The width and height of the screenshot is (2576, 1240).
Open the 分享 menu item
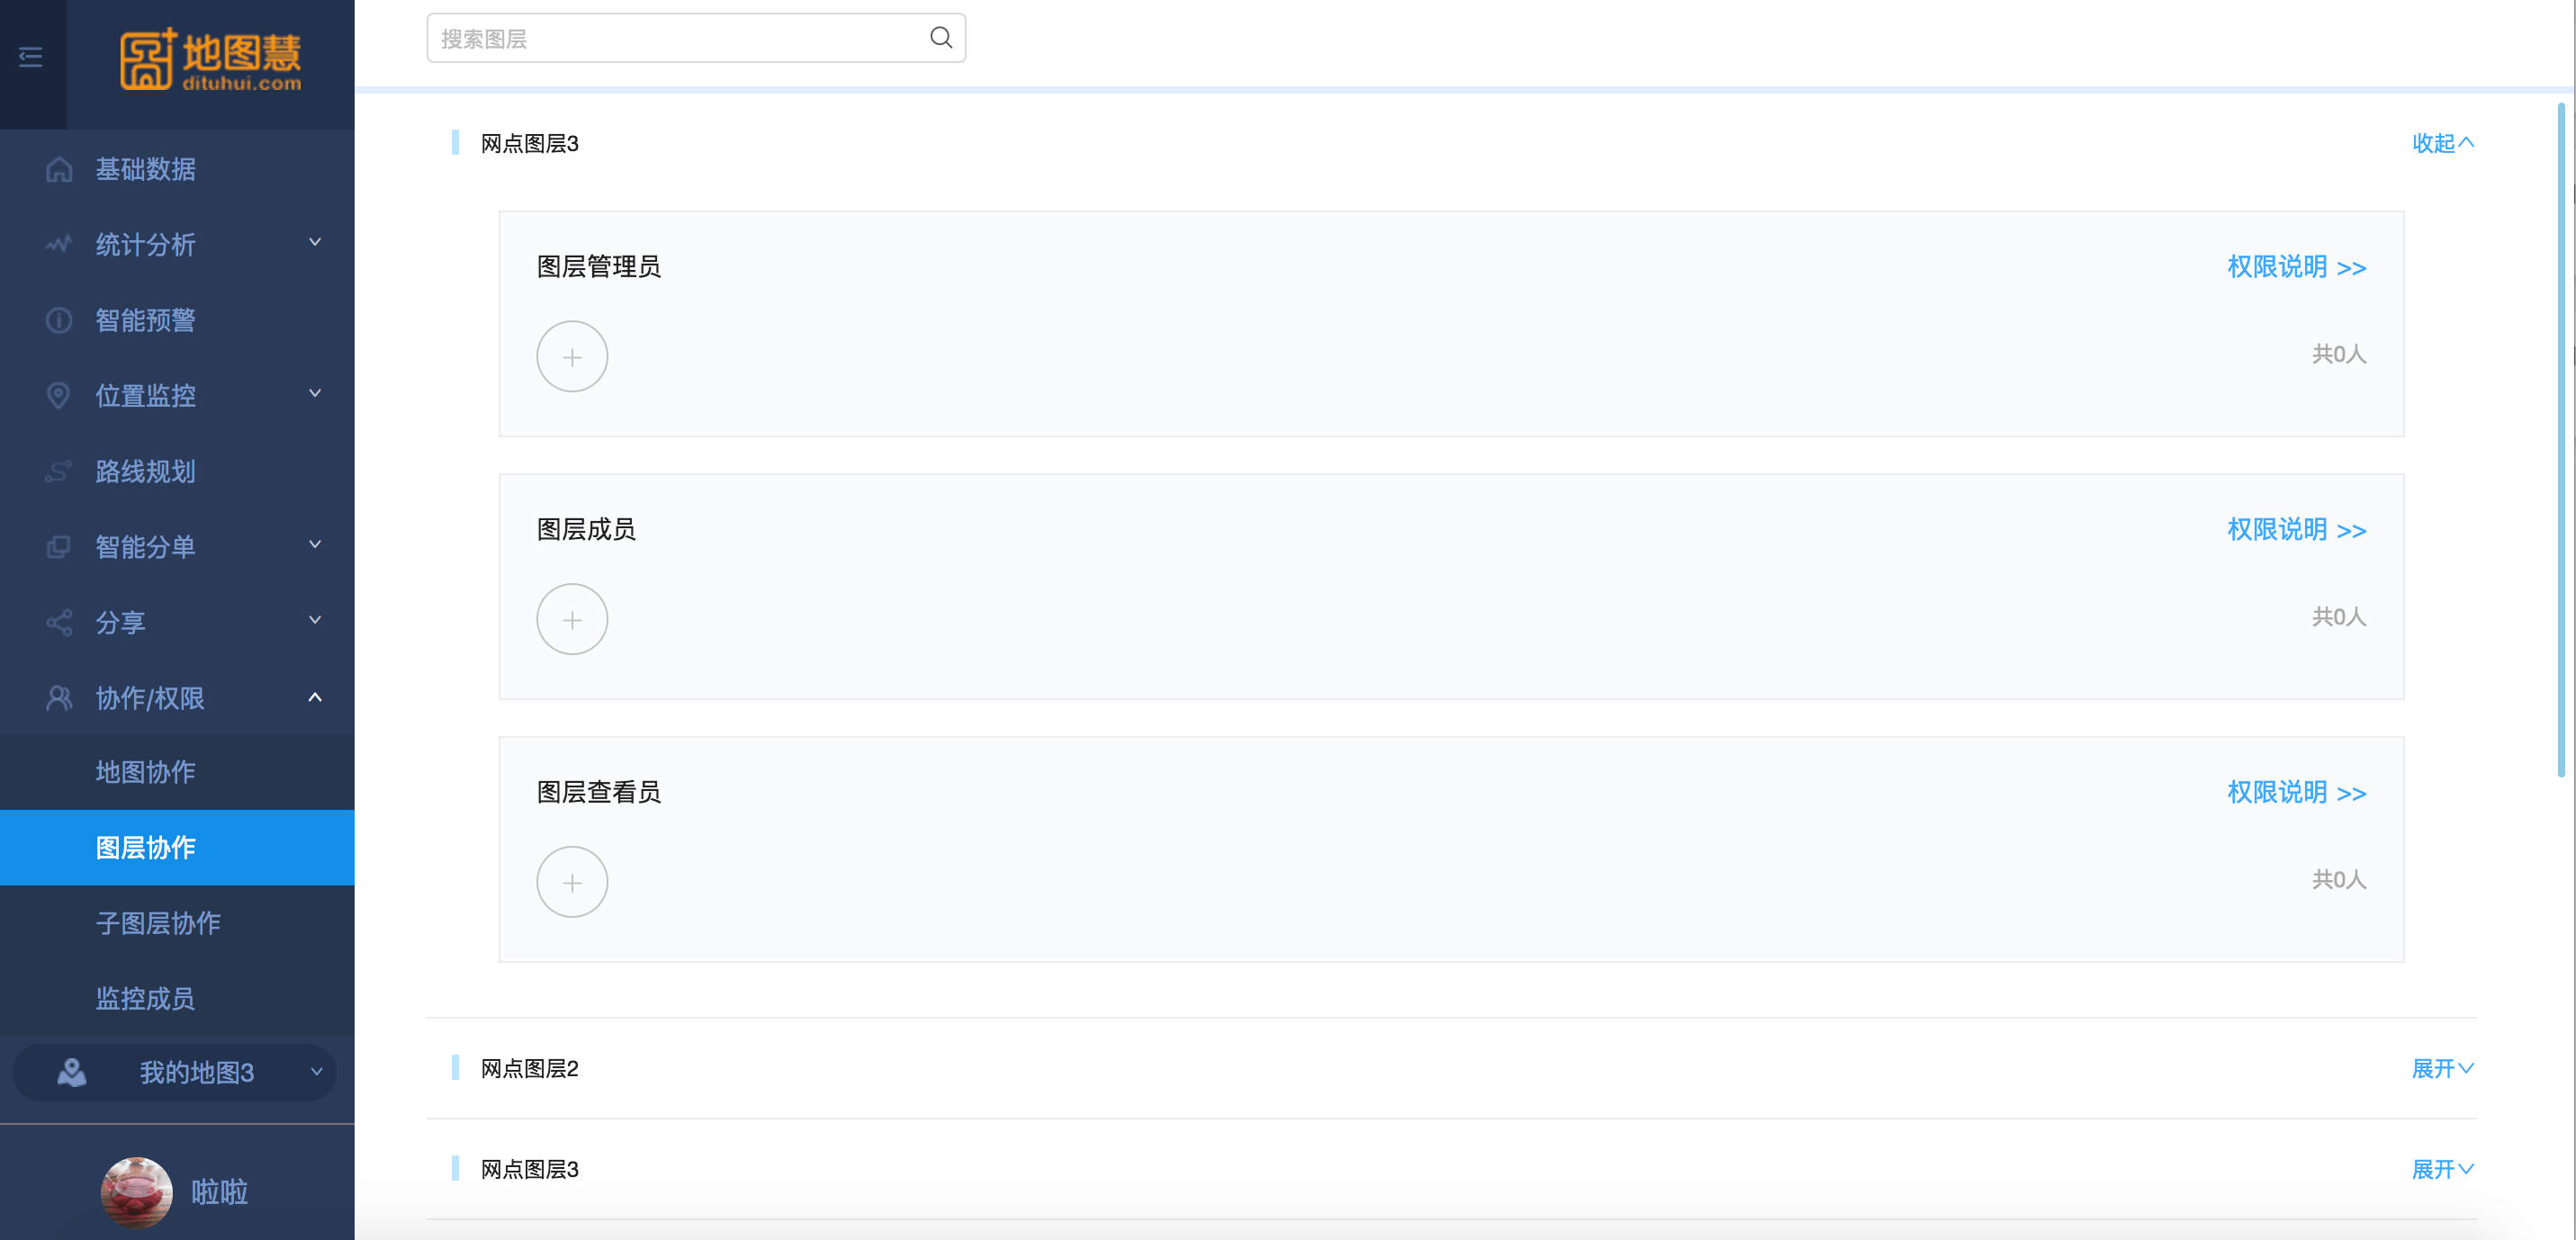tap(177, 622)
